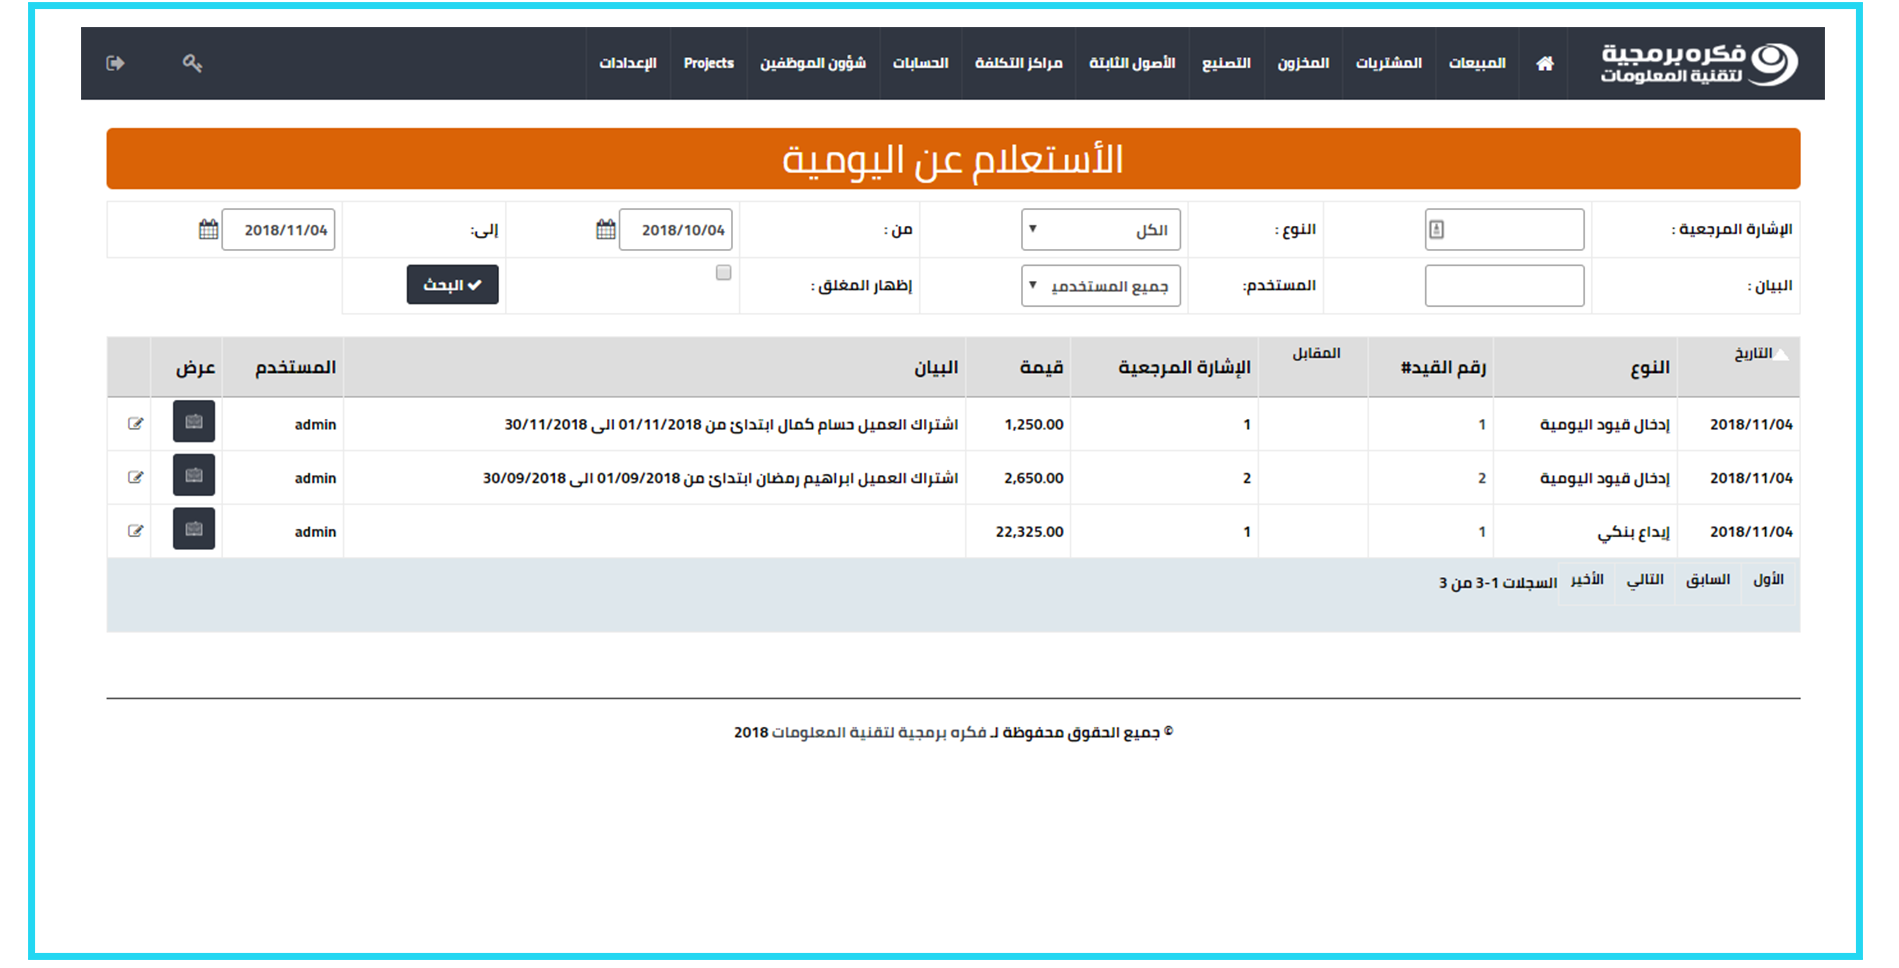This screenshot has width=1899, height=968.
Task: Click the البيان text field in filters
Action: 1503,286
